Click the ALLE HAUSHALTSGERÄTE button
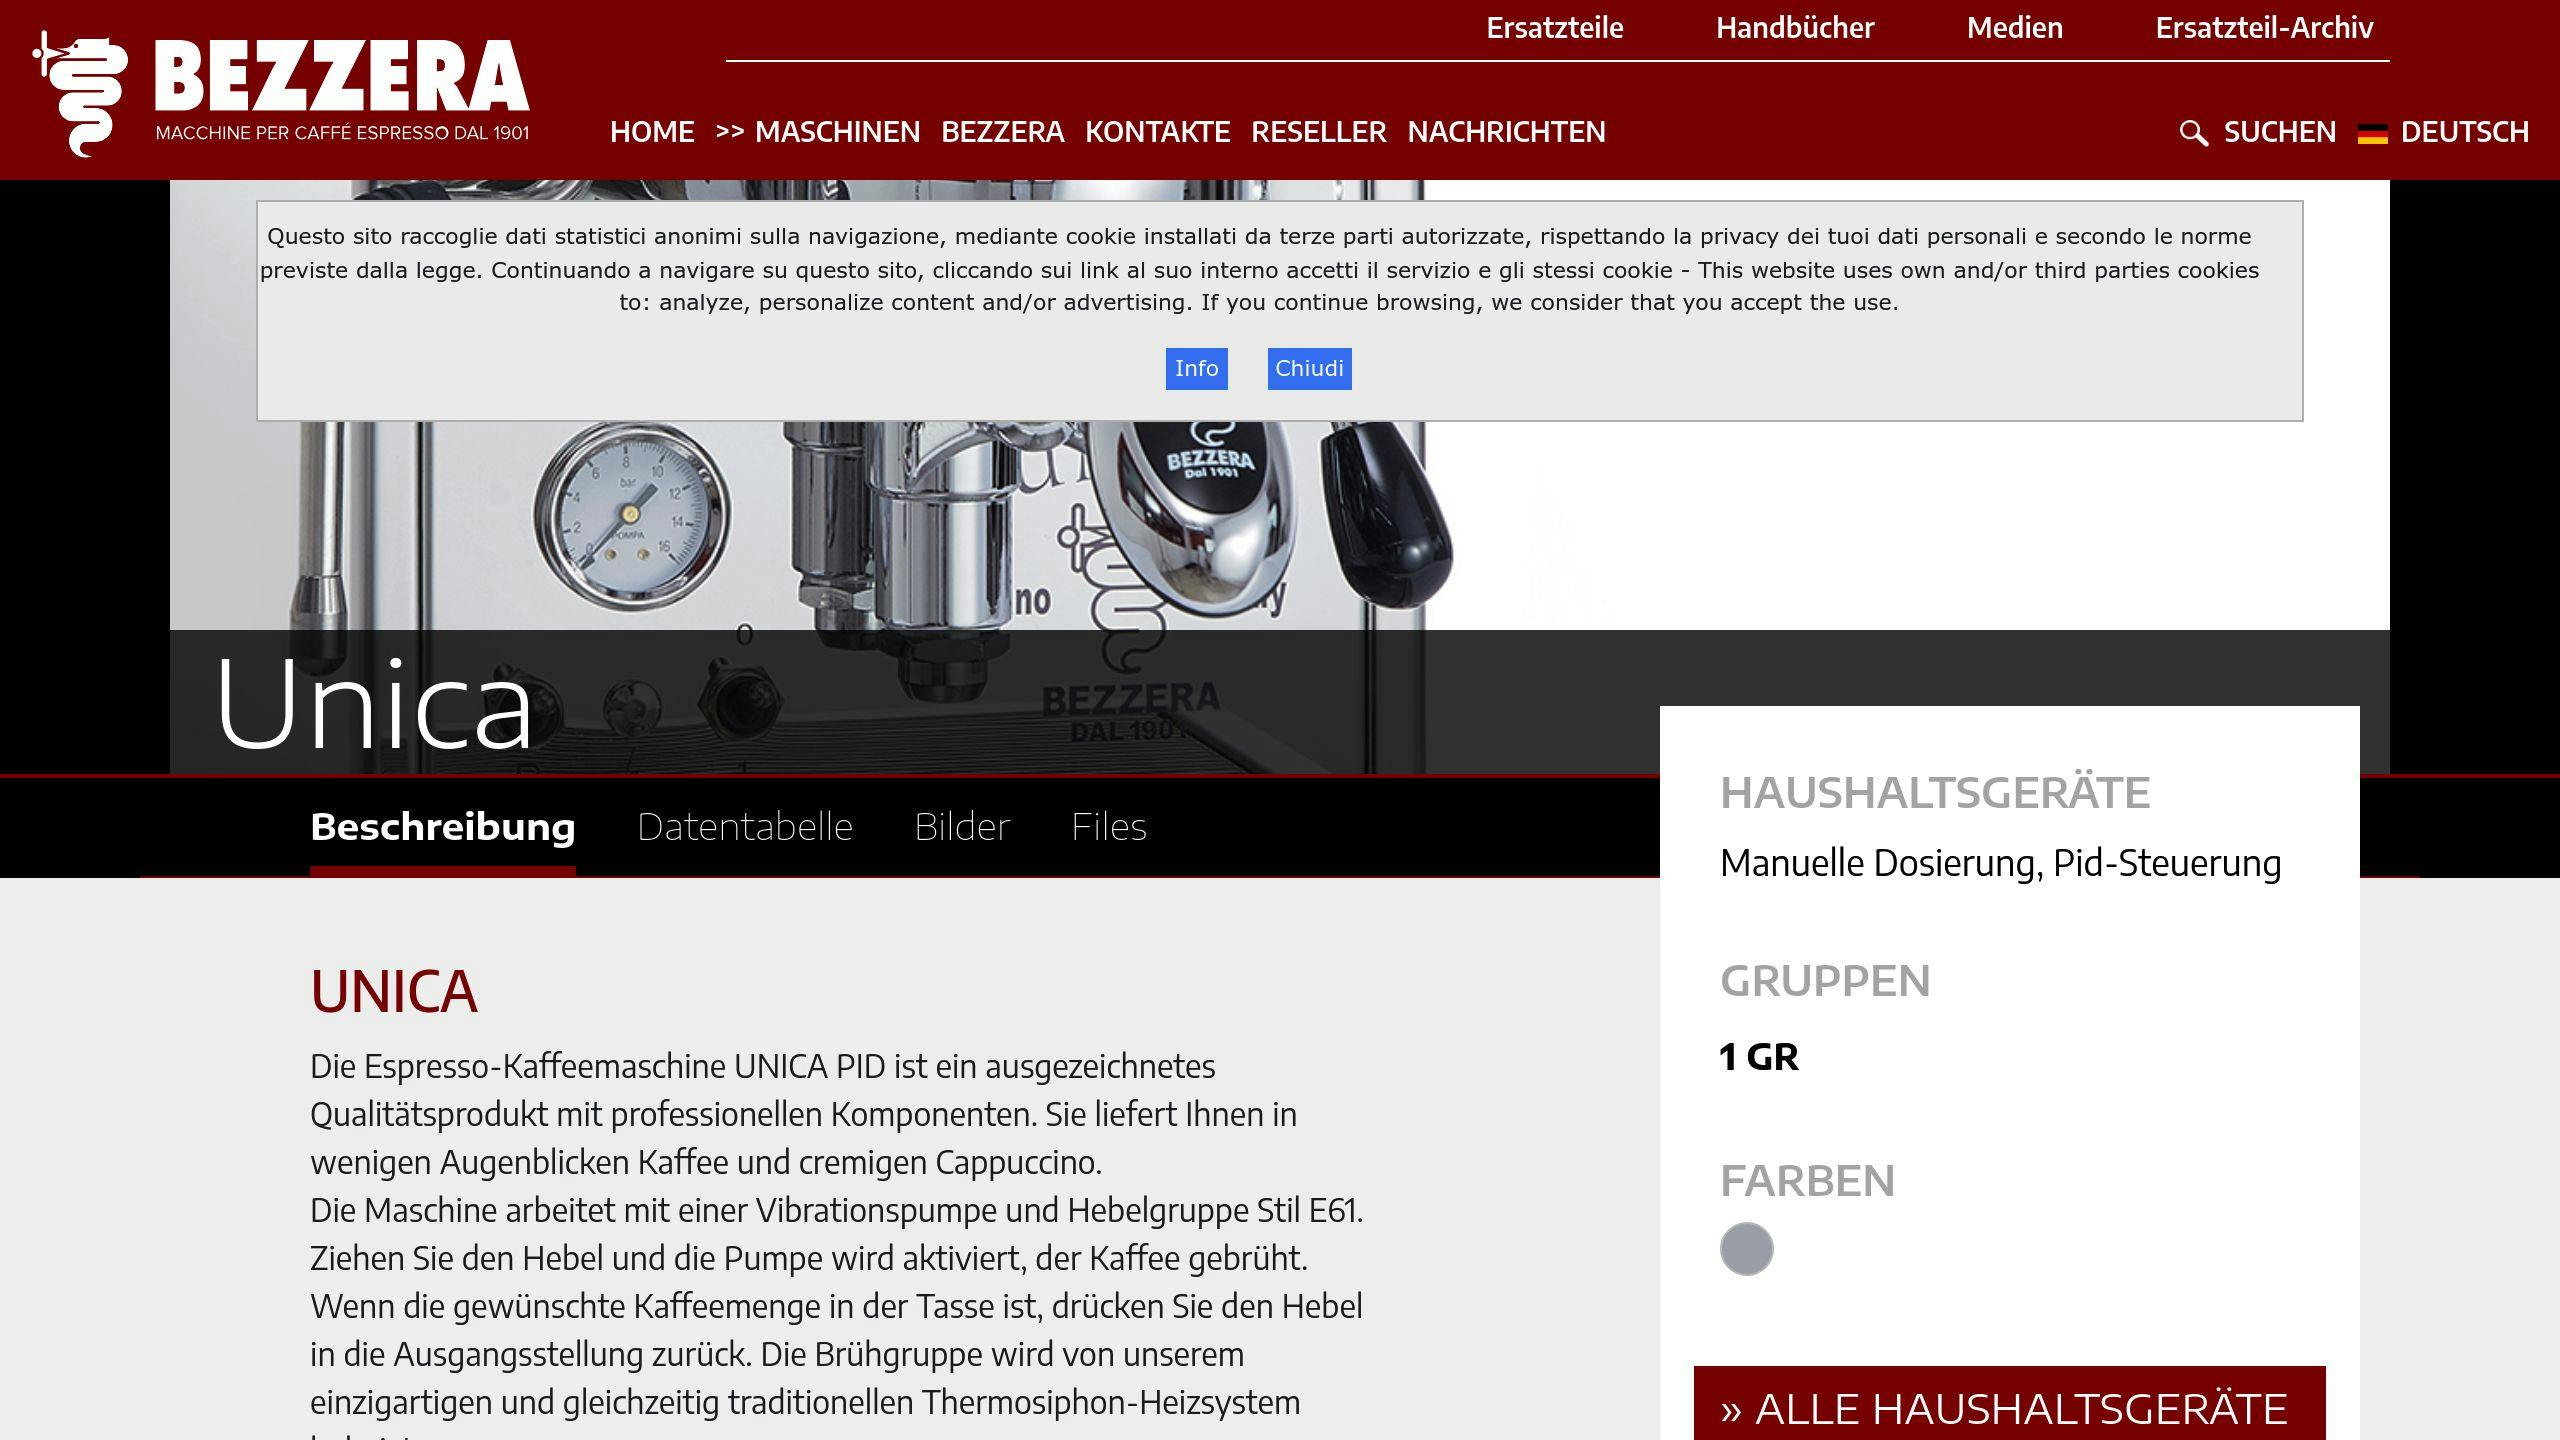The width and height of the screenshot is (2560, 1440). [x=2009, y=1404]
